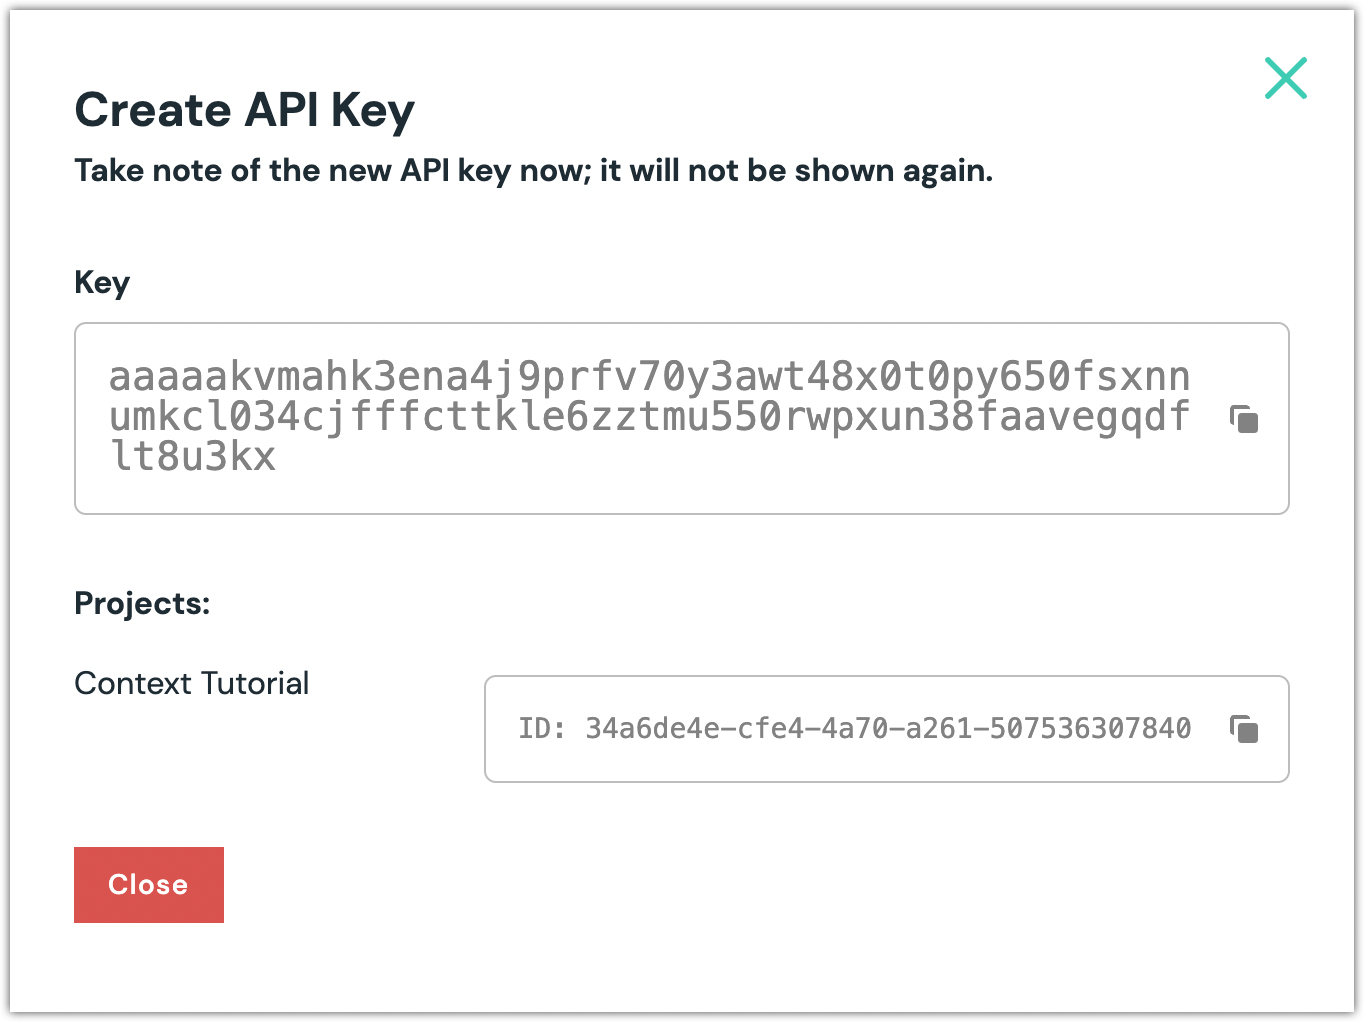Click the "Take note of the new API key now" text
Viewport: 1364px width, 1022px height.
pyautogui.click(x=328, y=171)
